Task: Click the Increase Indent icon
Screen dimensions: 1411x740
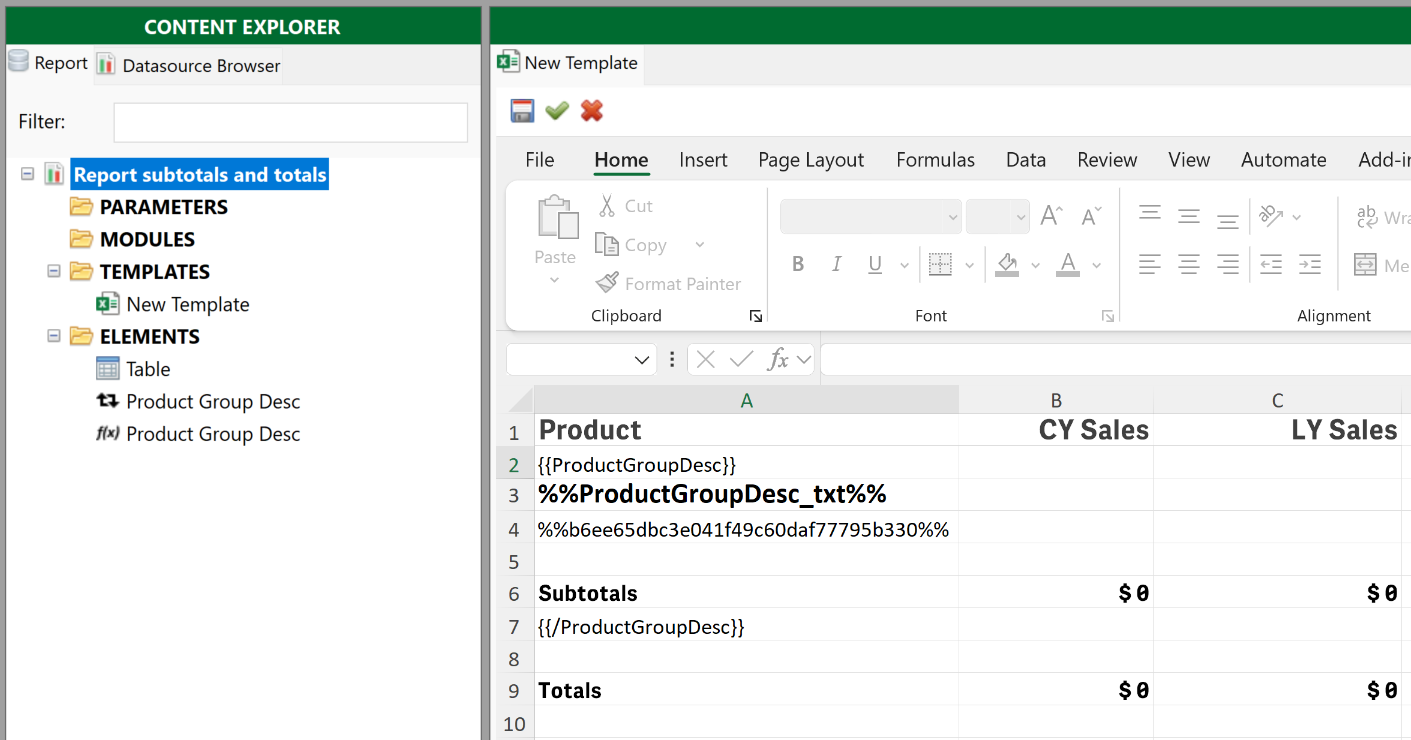Action: (1309, 265)
